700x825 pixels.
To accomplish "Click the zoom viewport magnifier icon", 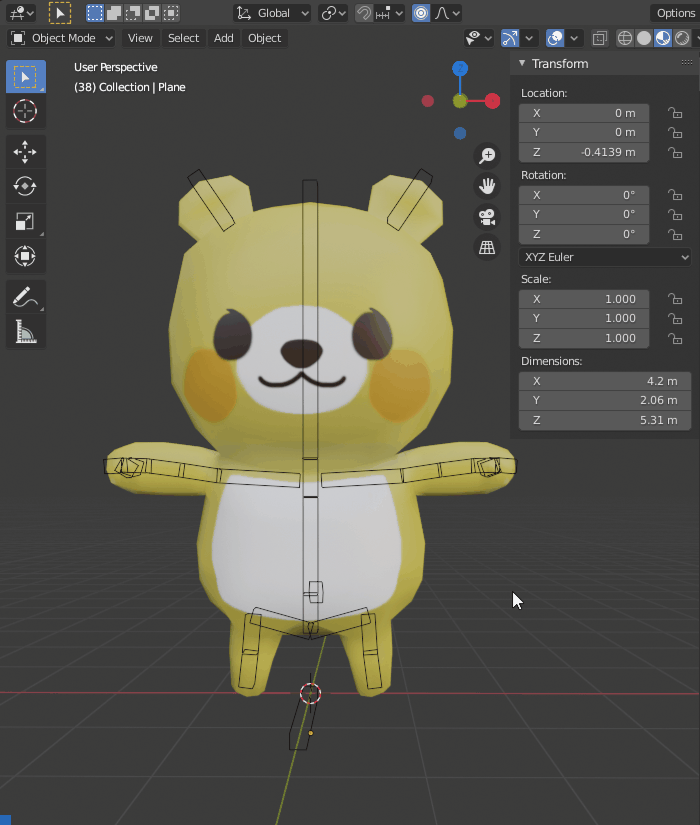I will point(487,155).
